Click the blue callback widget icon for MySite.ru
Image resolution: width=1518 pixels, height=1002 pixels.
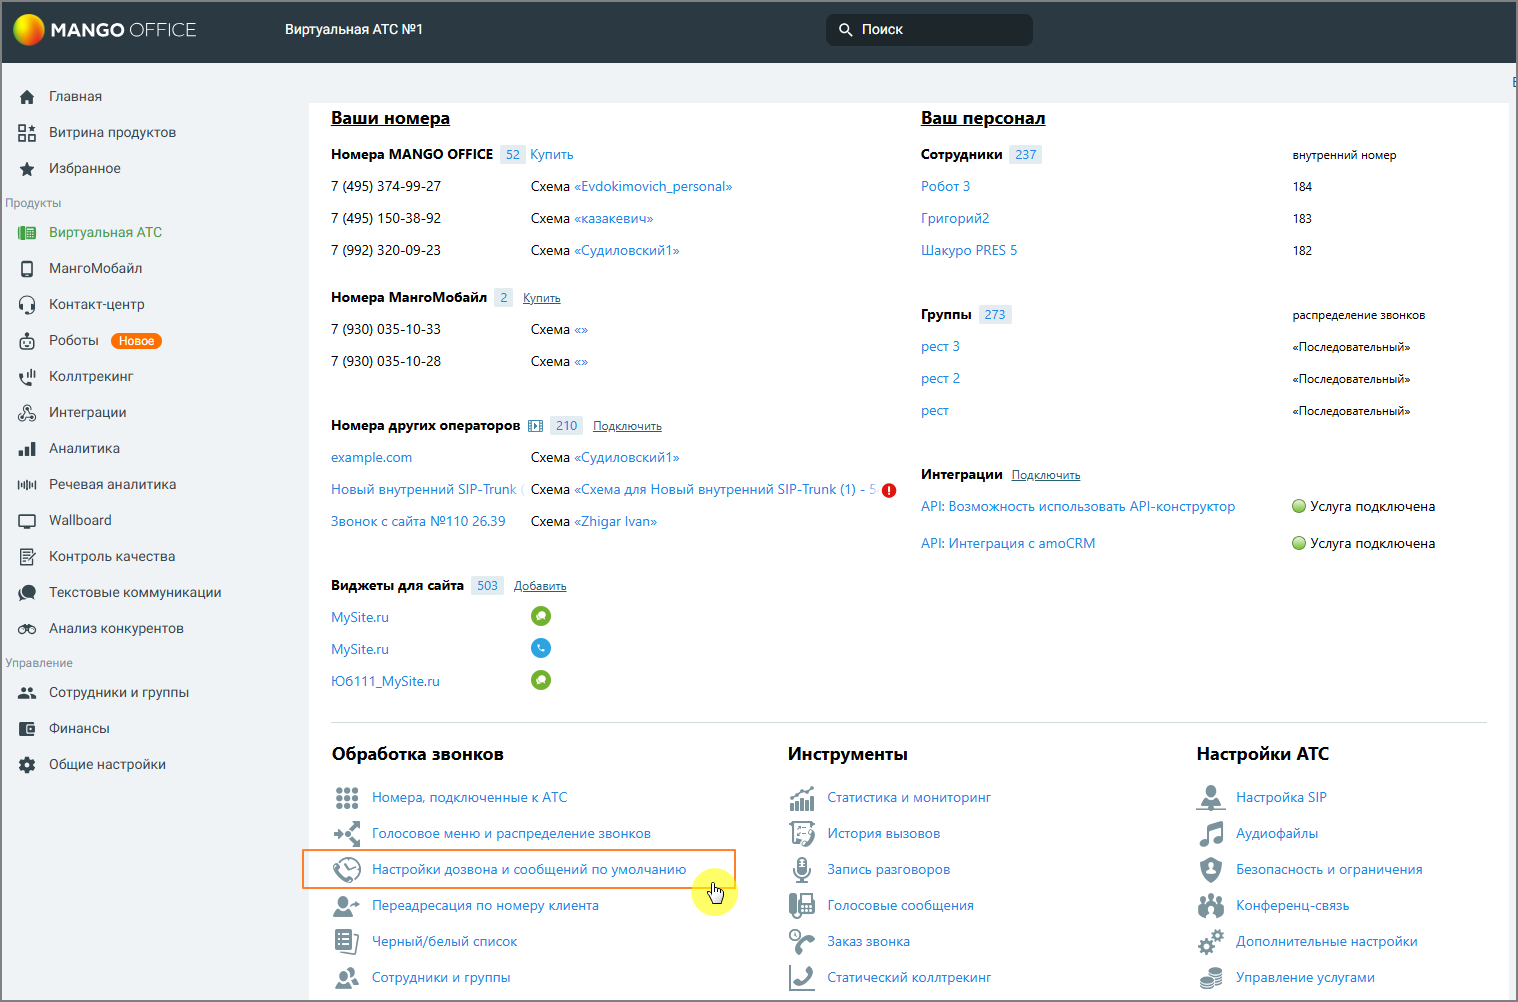(541, 648)
